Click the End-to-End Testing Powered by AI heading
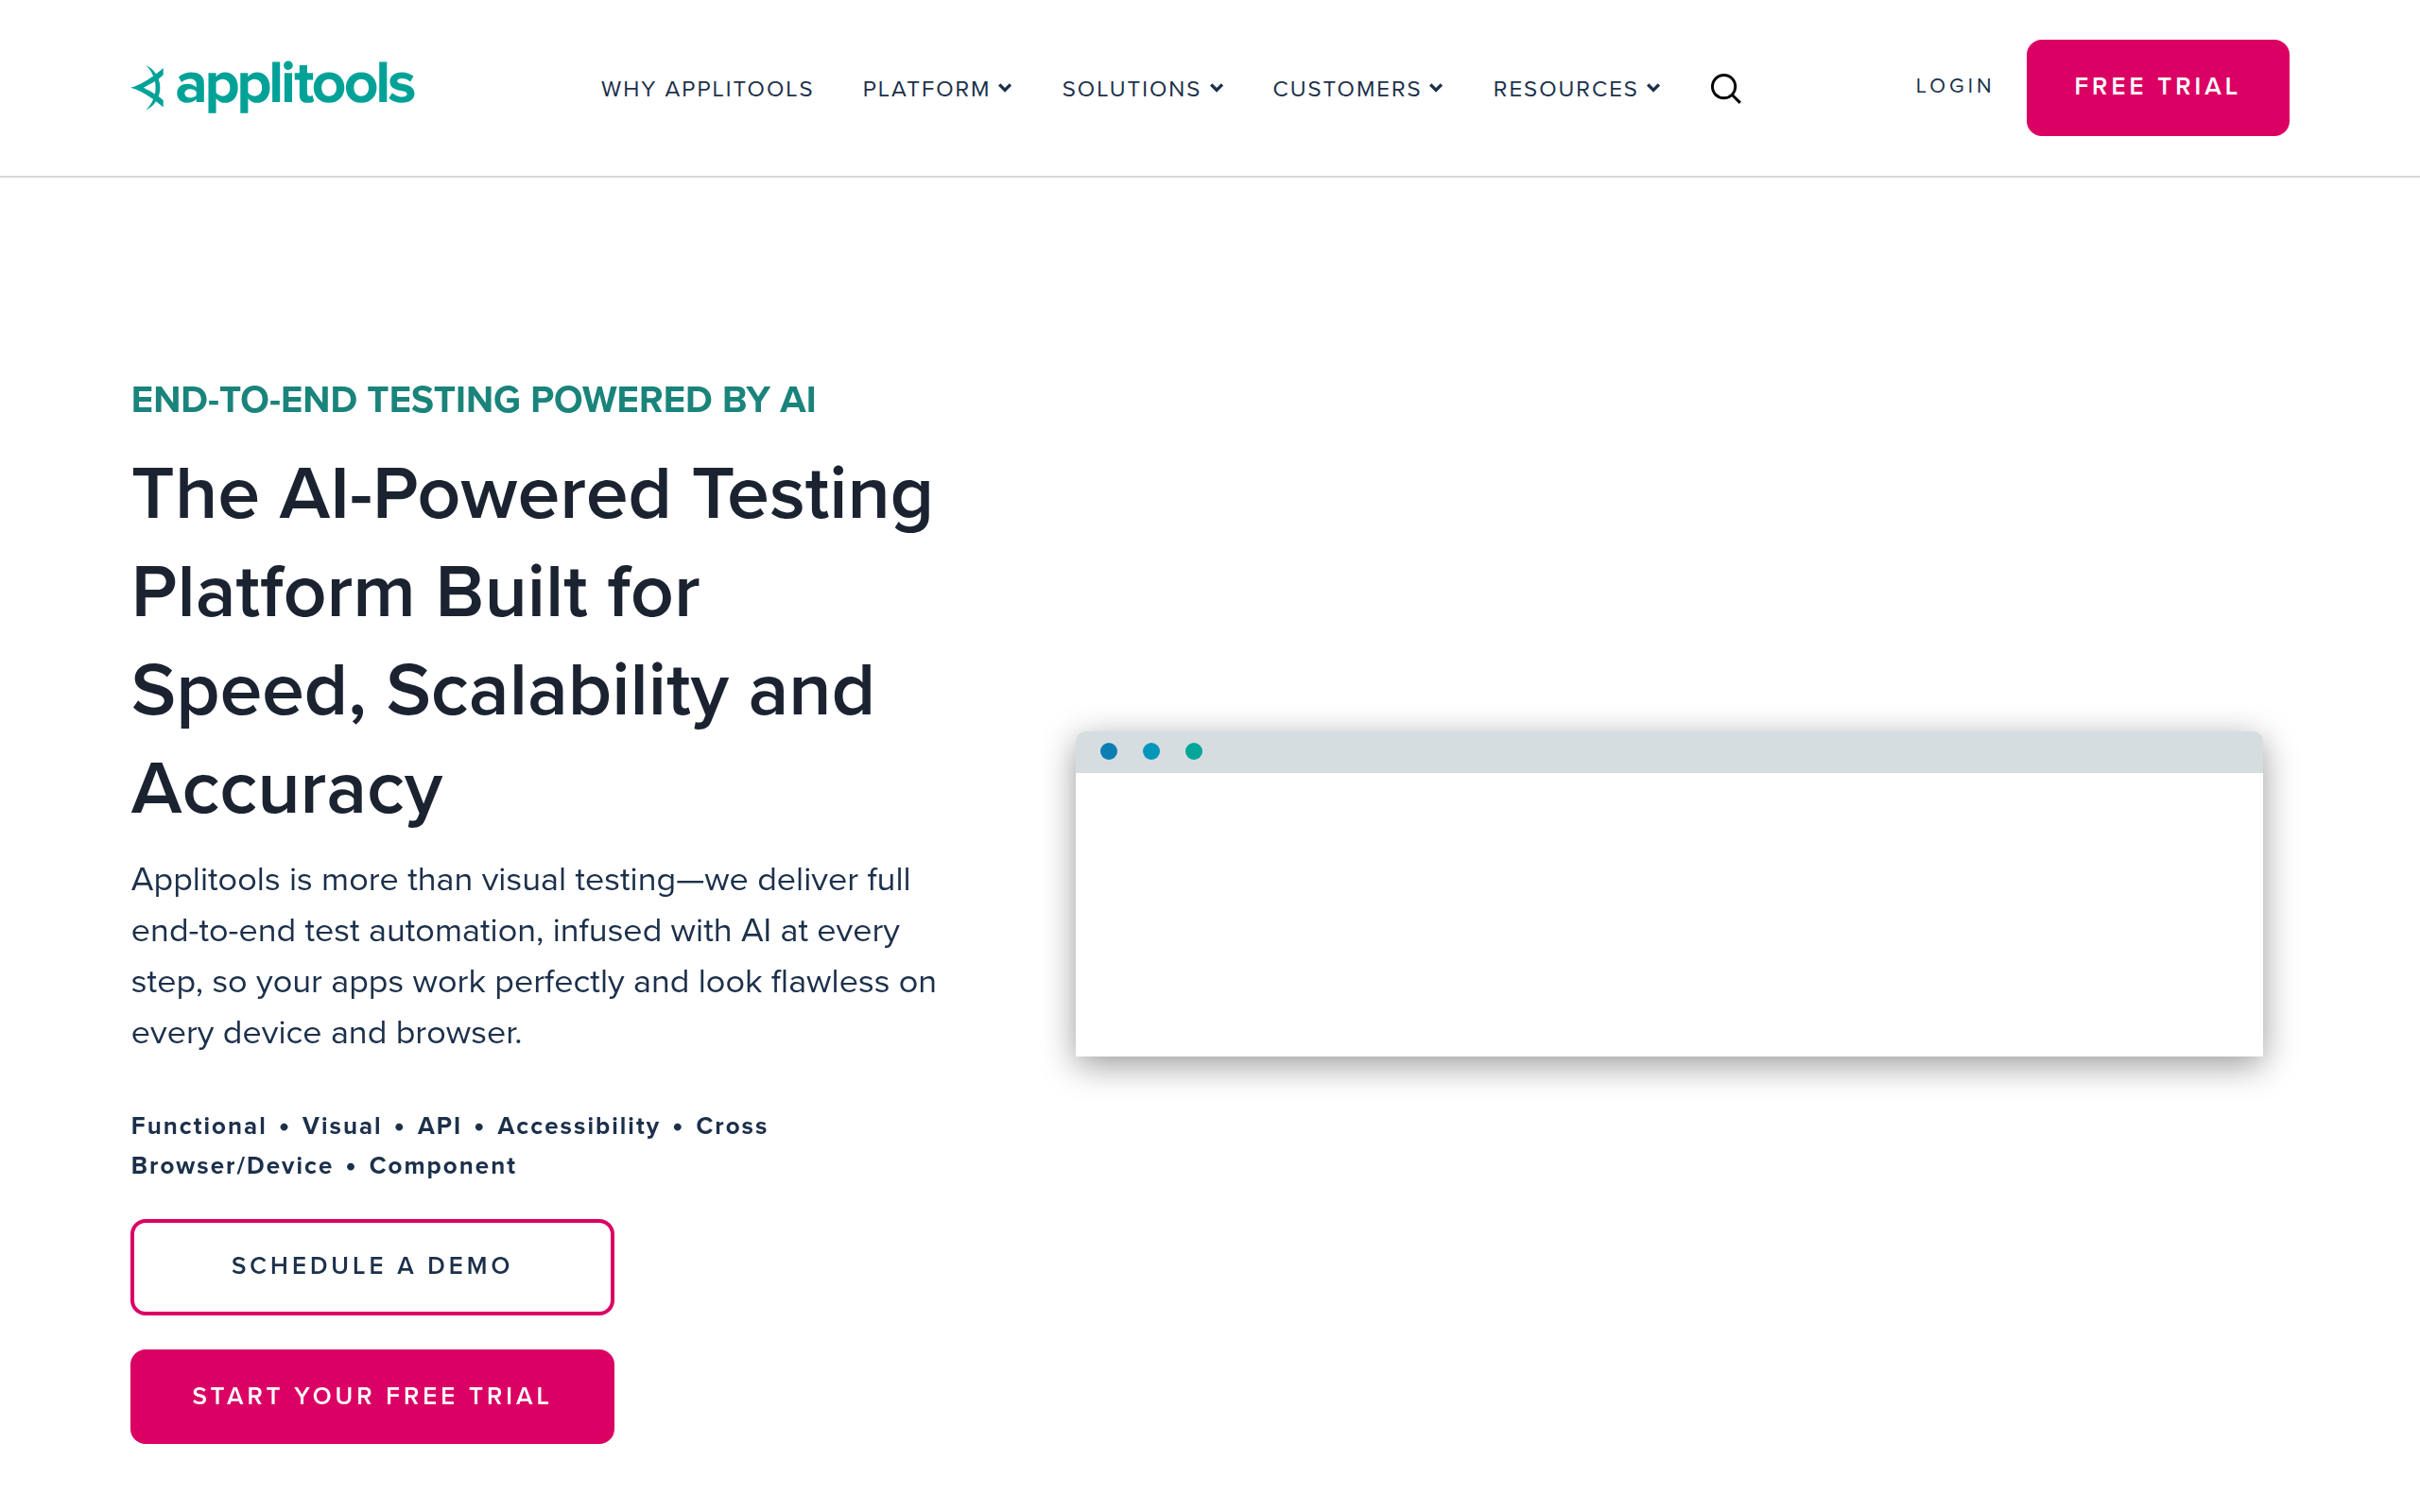The height and width of the screenshot is (1512, 2420). click(x=473, y=399)
